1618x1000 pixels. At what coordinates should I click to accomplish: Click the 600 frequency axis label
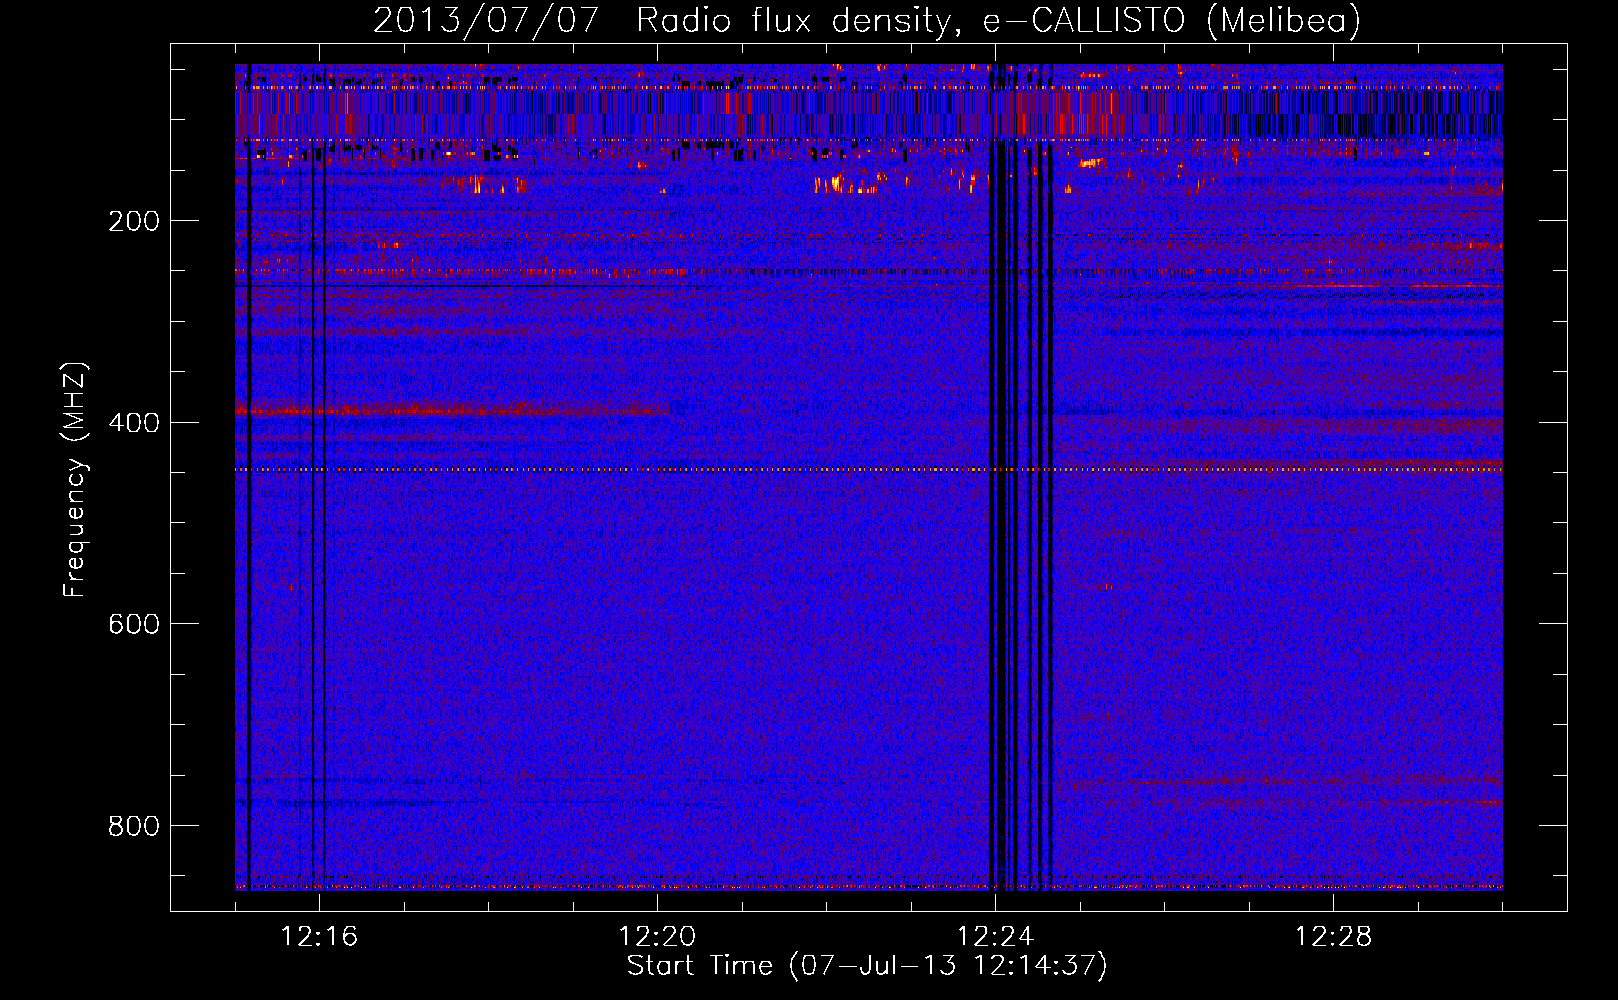click(134, 624)
